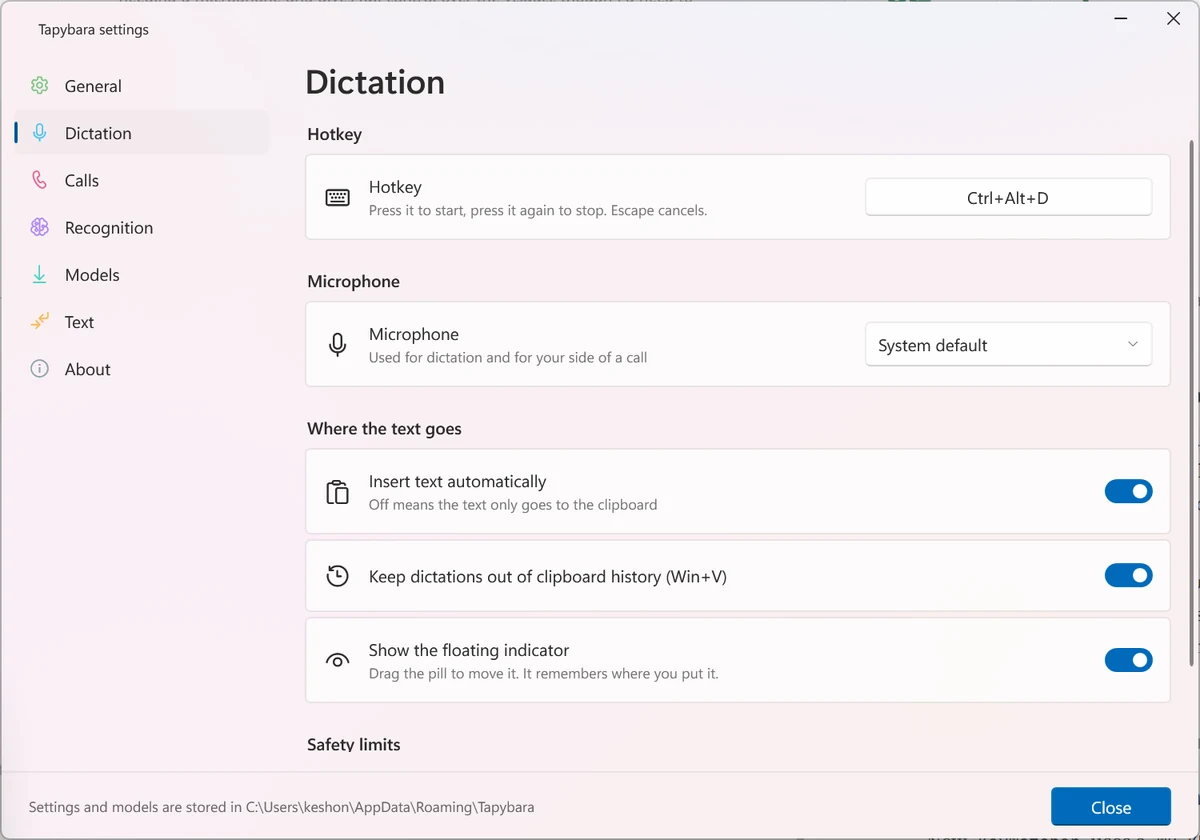This screenshot has width=1200, height=840.
Task: Click the Tapybara settings window title
Action: pyautogui.click(x=93, y=29)
